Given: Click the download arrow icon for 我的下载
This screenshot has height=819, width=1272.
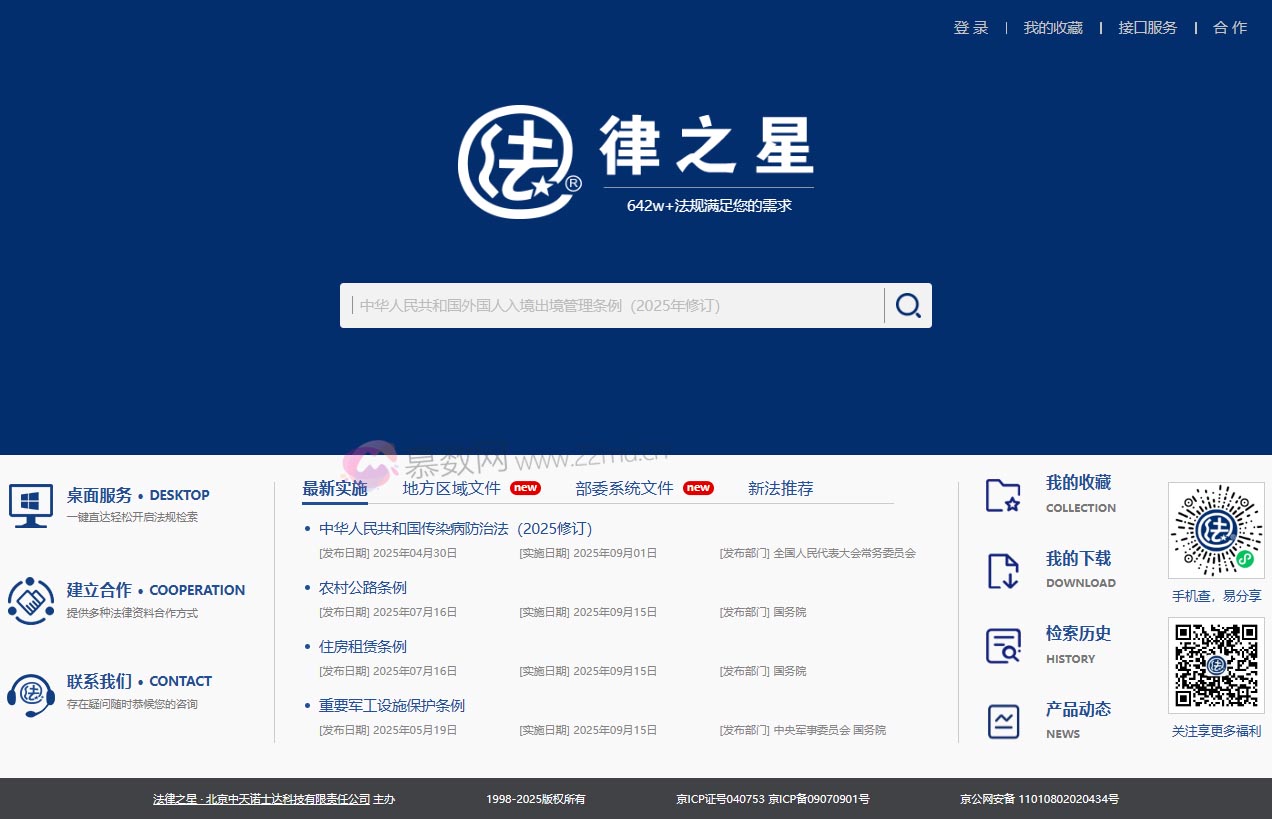Looking at the screenshot, I should pyautogui.click(x=1003, y=570).
